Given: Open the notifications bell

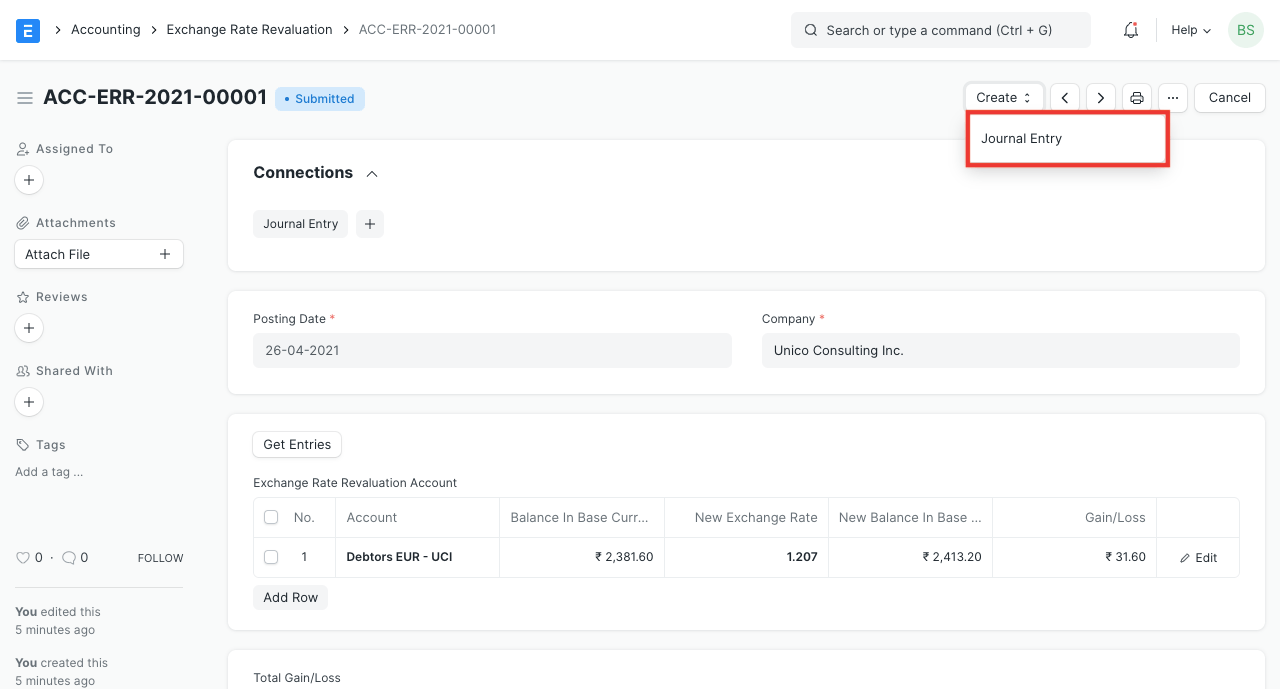Looking at the screenshot, I should tap(1131, 30).
